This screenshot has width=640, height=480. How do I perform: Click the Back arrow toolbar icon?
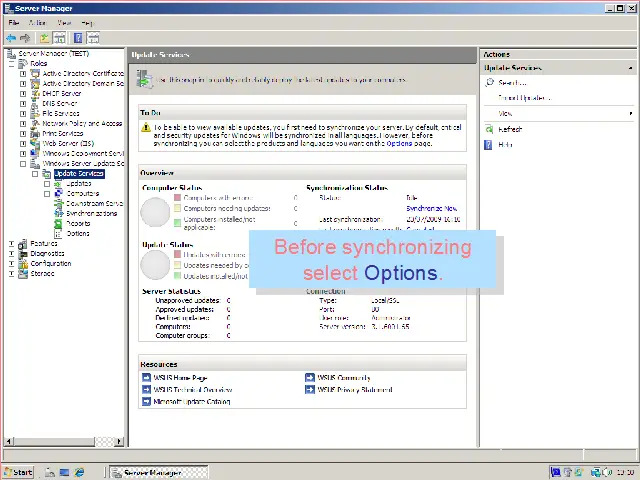tap(11, 38)
